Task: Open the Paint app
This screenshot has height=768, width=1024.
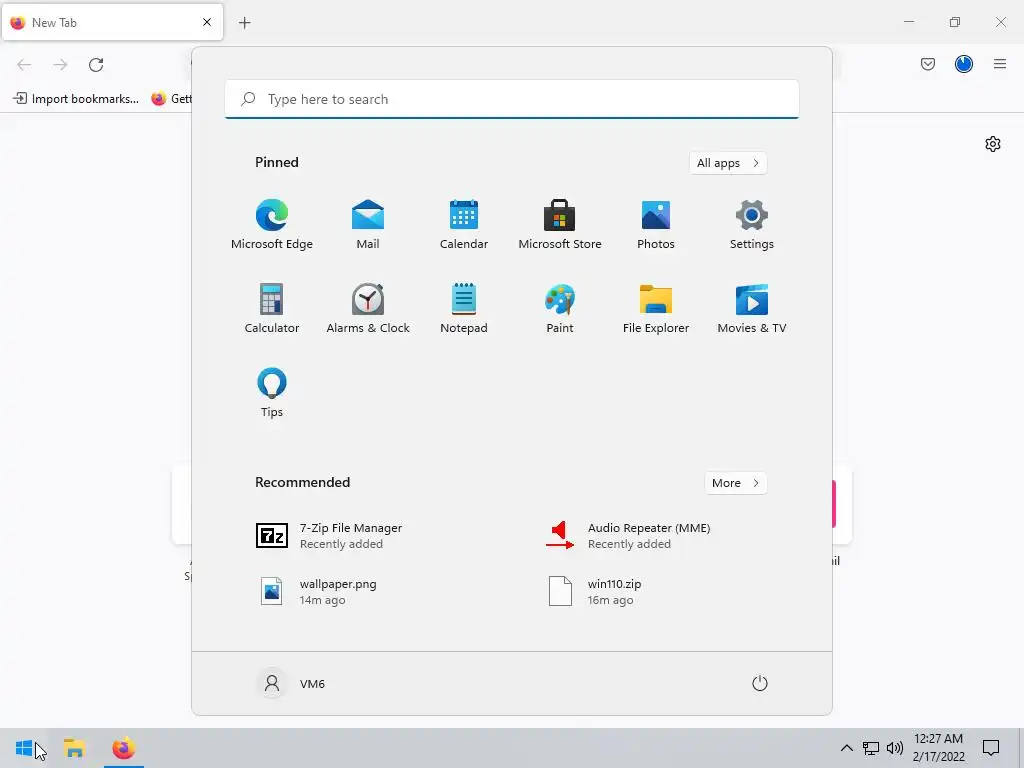Action: 560,309
